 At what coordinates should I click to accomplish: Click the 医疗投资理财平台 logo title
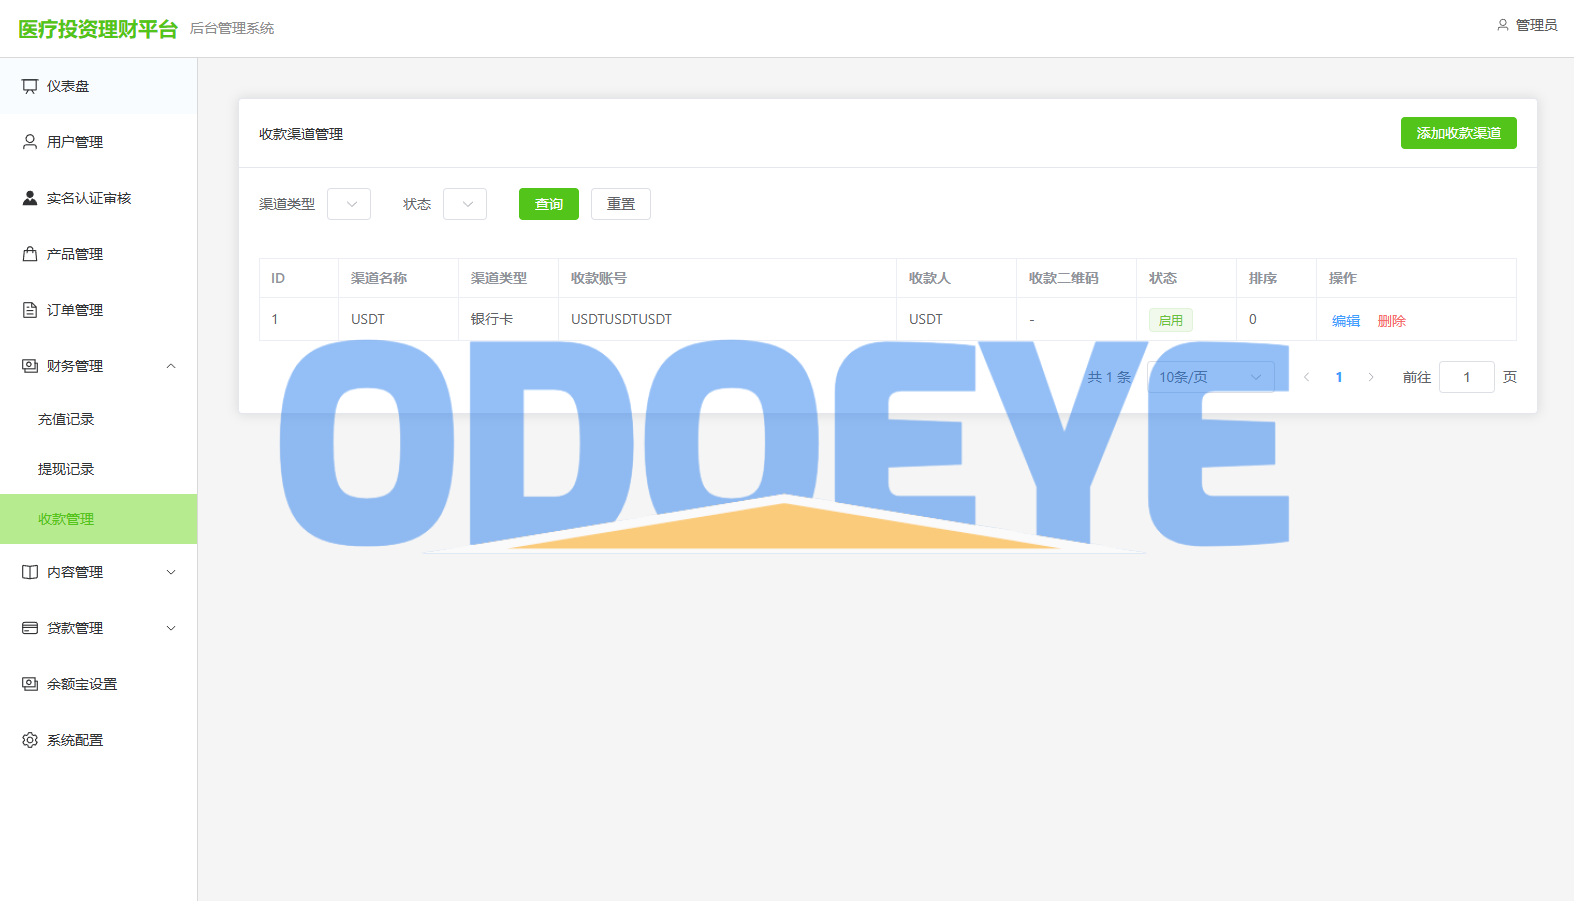coord(98,29)
